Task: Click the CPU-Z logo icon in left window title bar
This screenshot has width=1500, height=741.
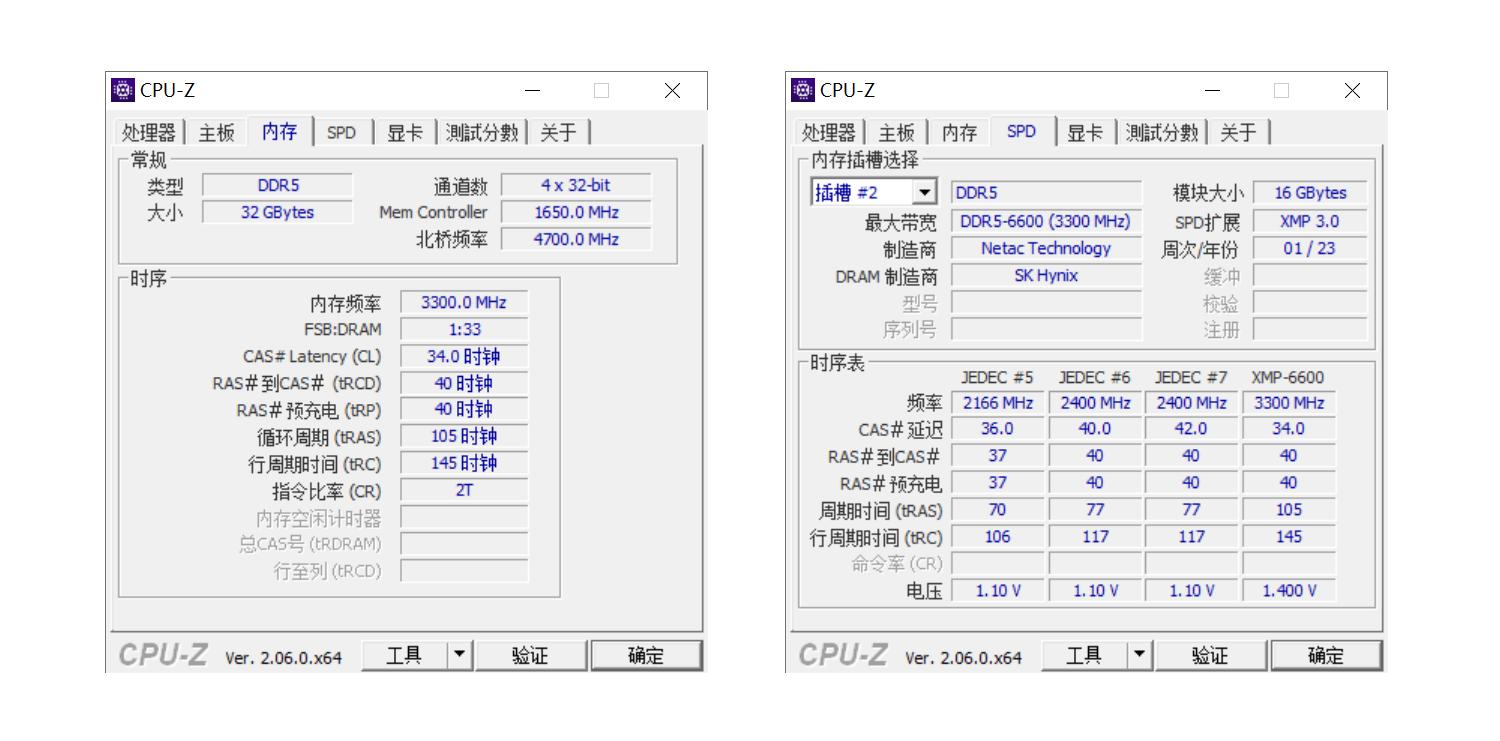Action: coord(122,90)
